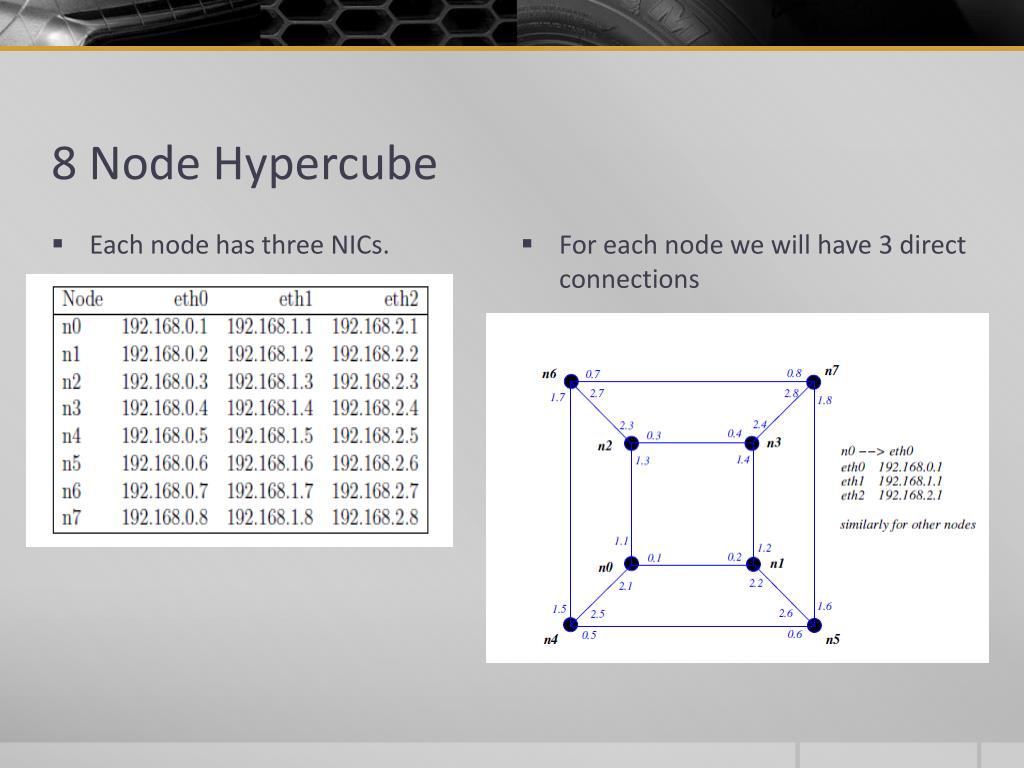Select table cell 192.168.0.4
Viewport: 1024px width, 768px height.
(165, 408)
